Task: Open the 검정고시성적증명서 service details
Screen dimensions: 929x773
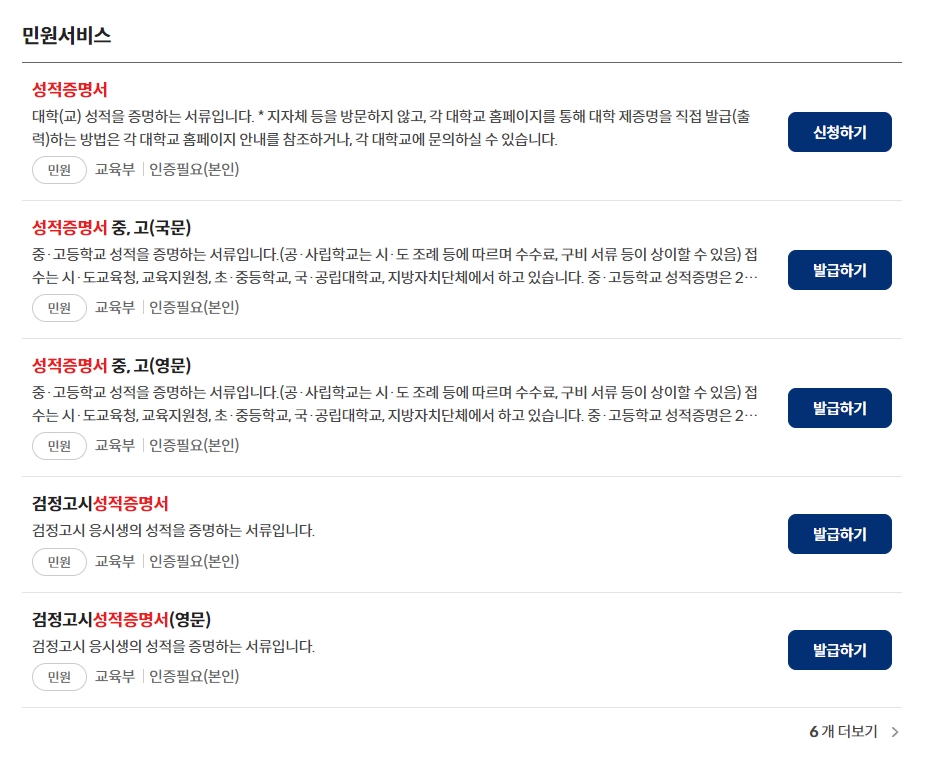Action: point(96,503)
